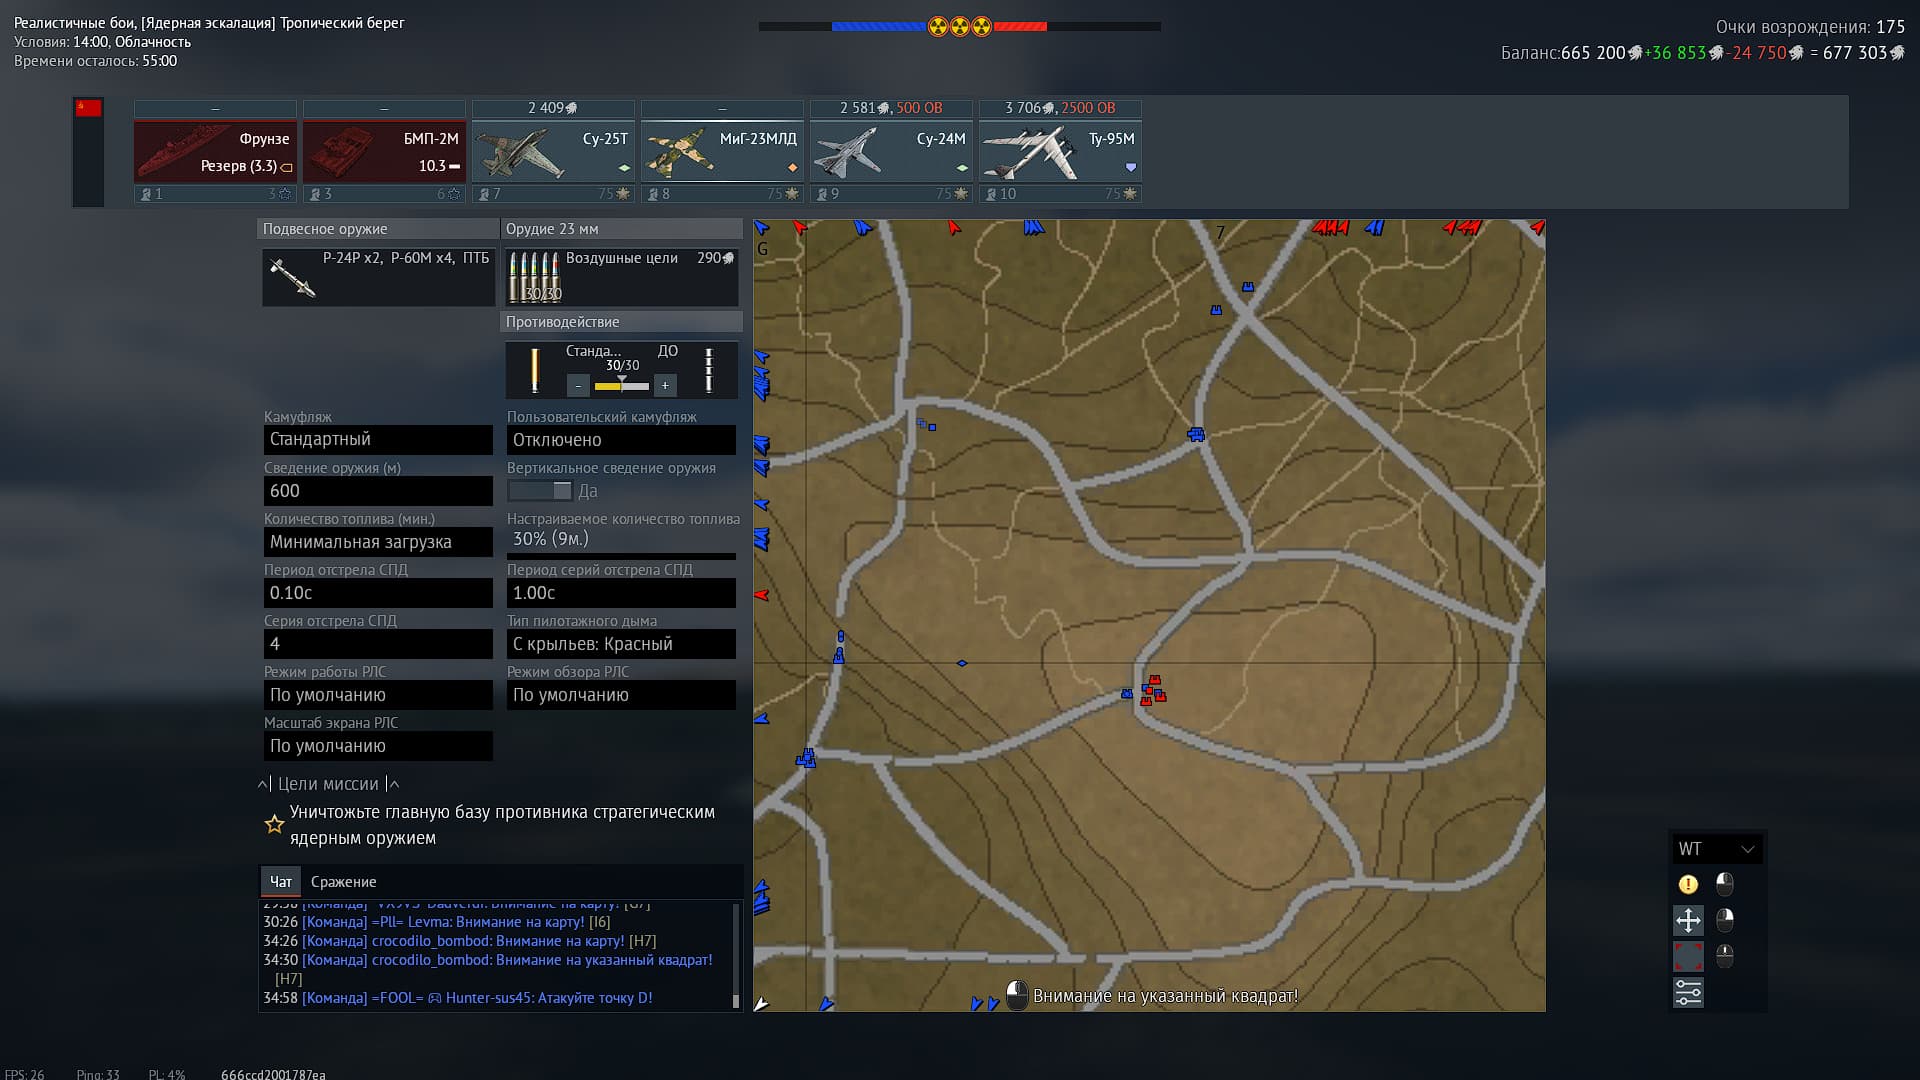The height and width of the screenshot is (1080, 1920).
Task: Open the map settings sliders icon
Action: [x=1688, y=992]
